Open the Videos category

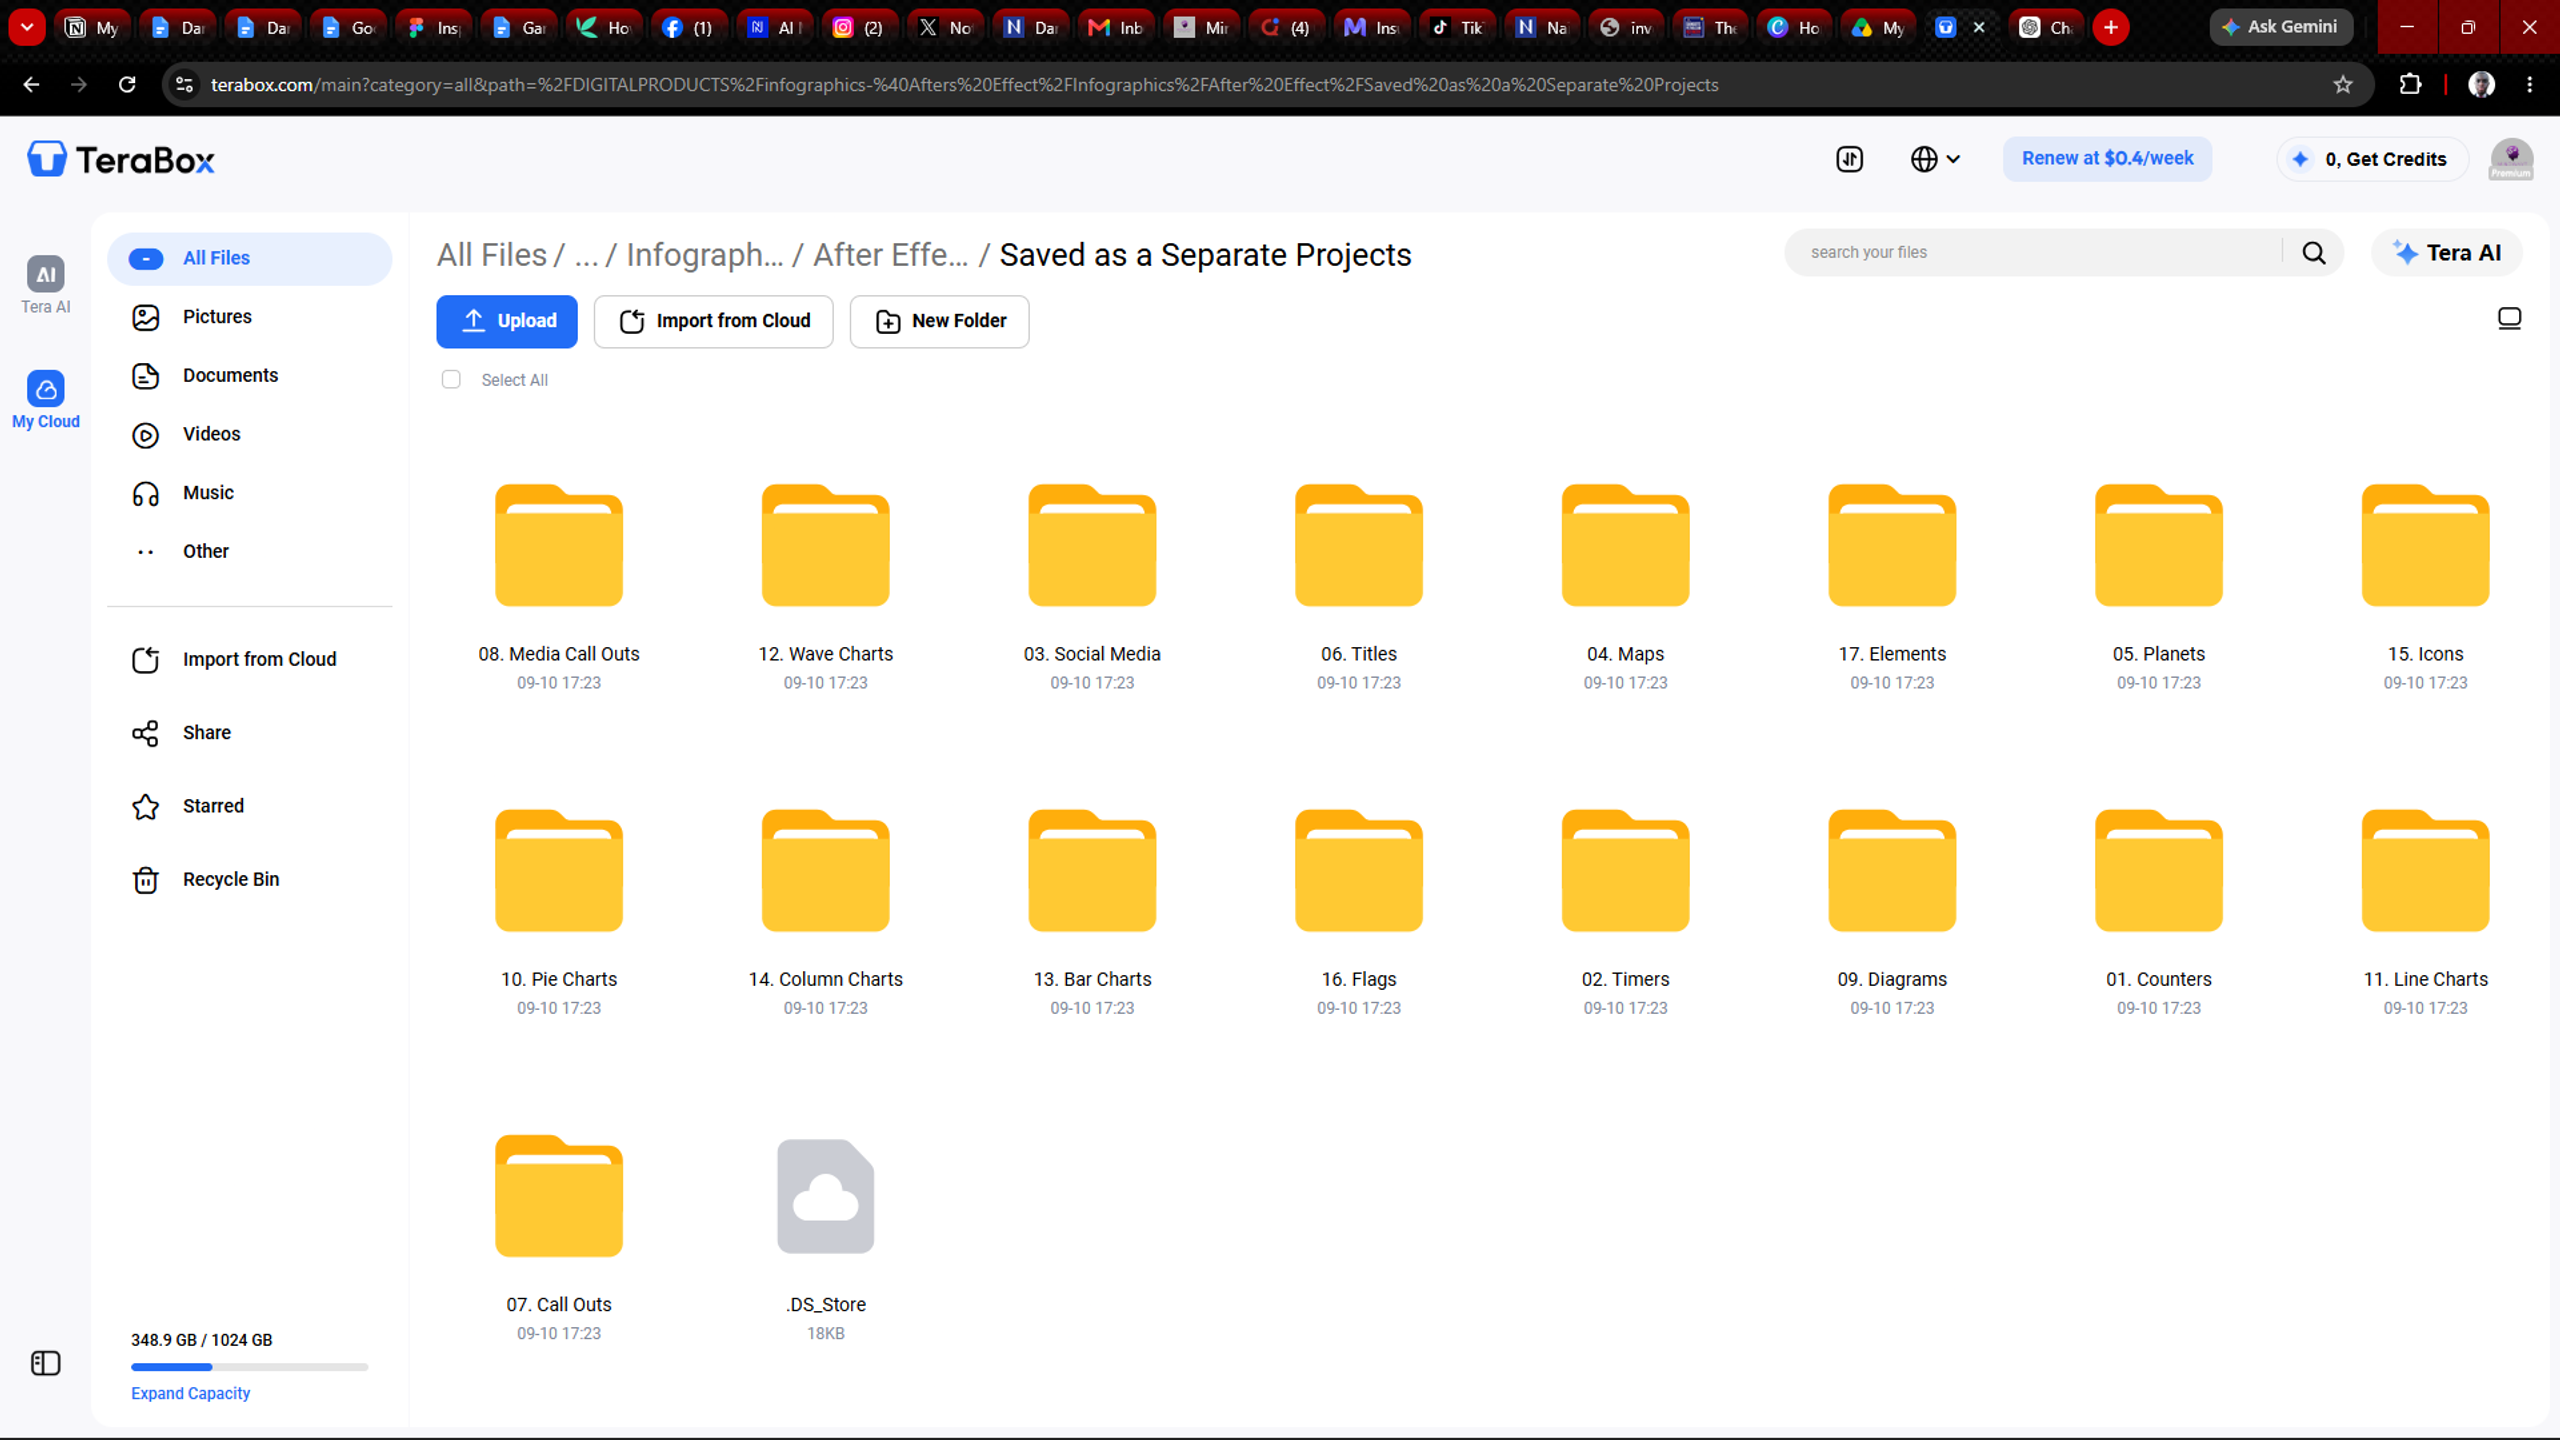click(250, 434)
